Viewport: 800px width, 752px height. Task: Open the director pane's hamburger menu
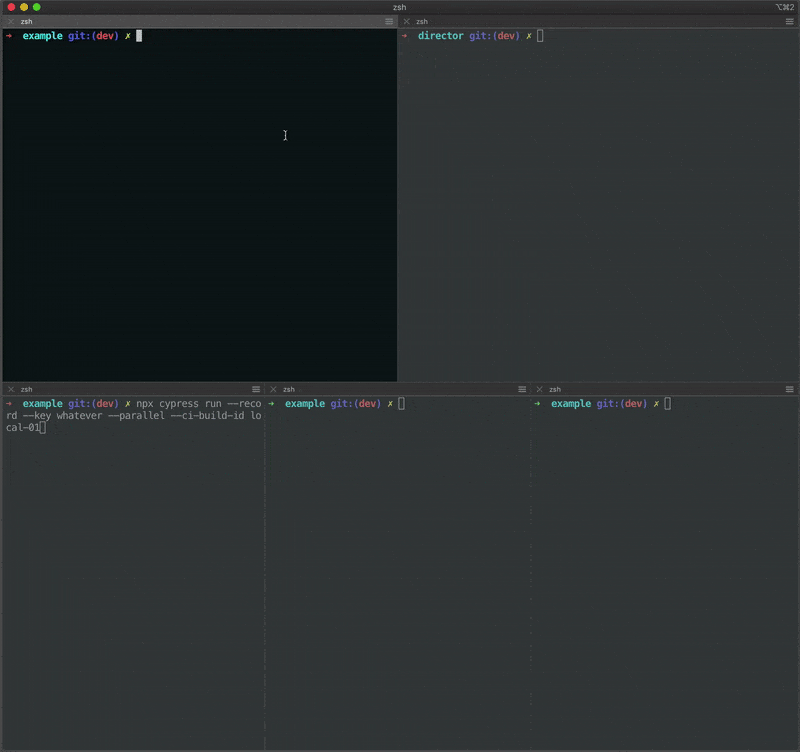(789, 21)
